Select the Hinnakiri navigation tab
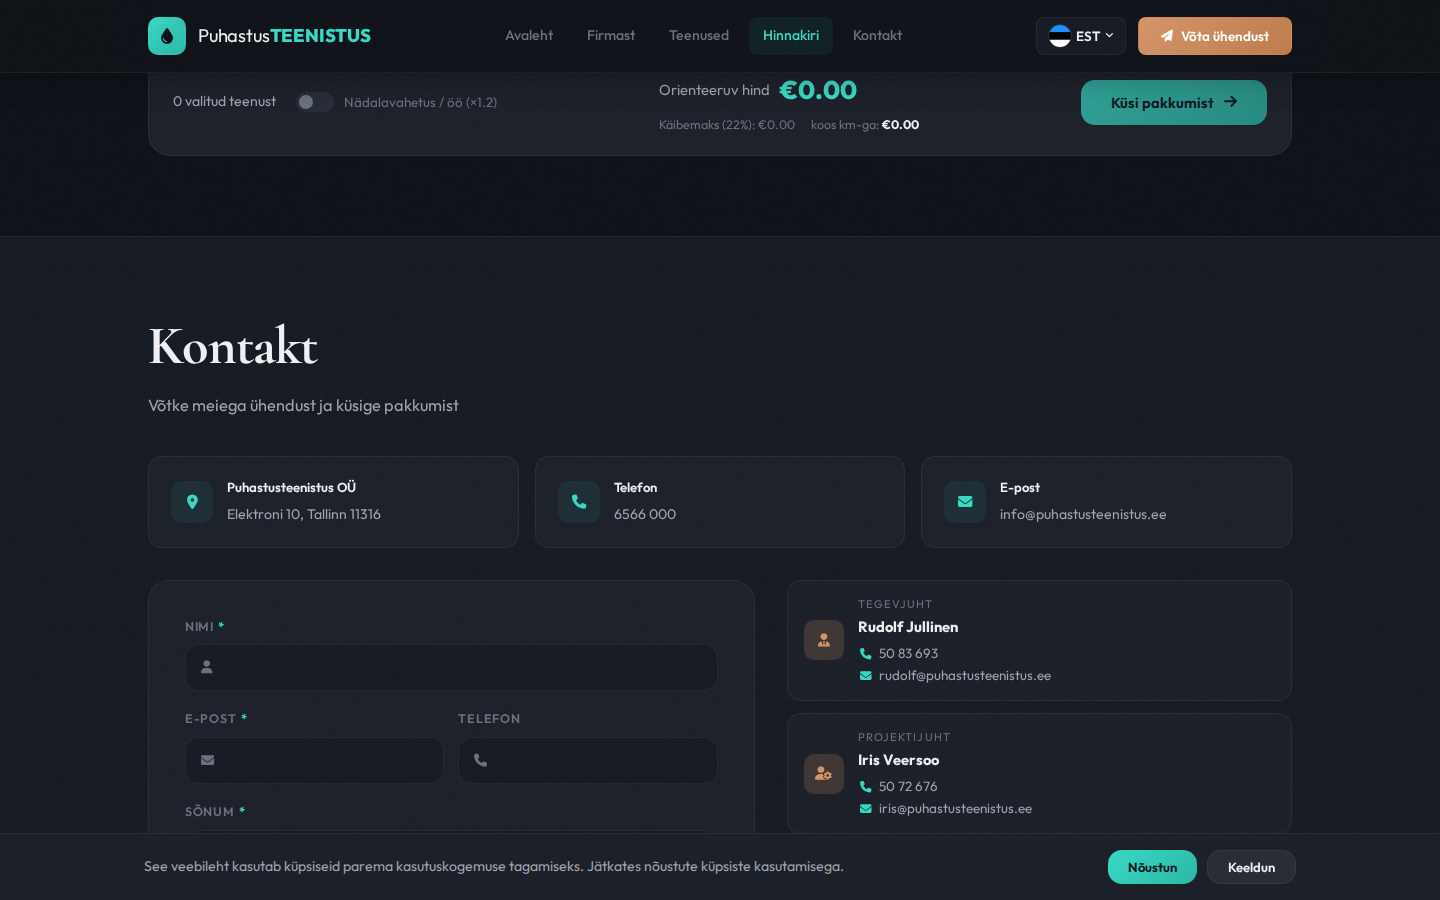 click(x=791, y=36)
